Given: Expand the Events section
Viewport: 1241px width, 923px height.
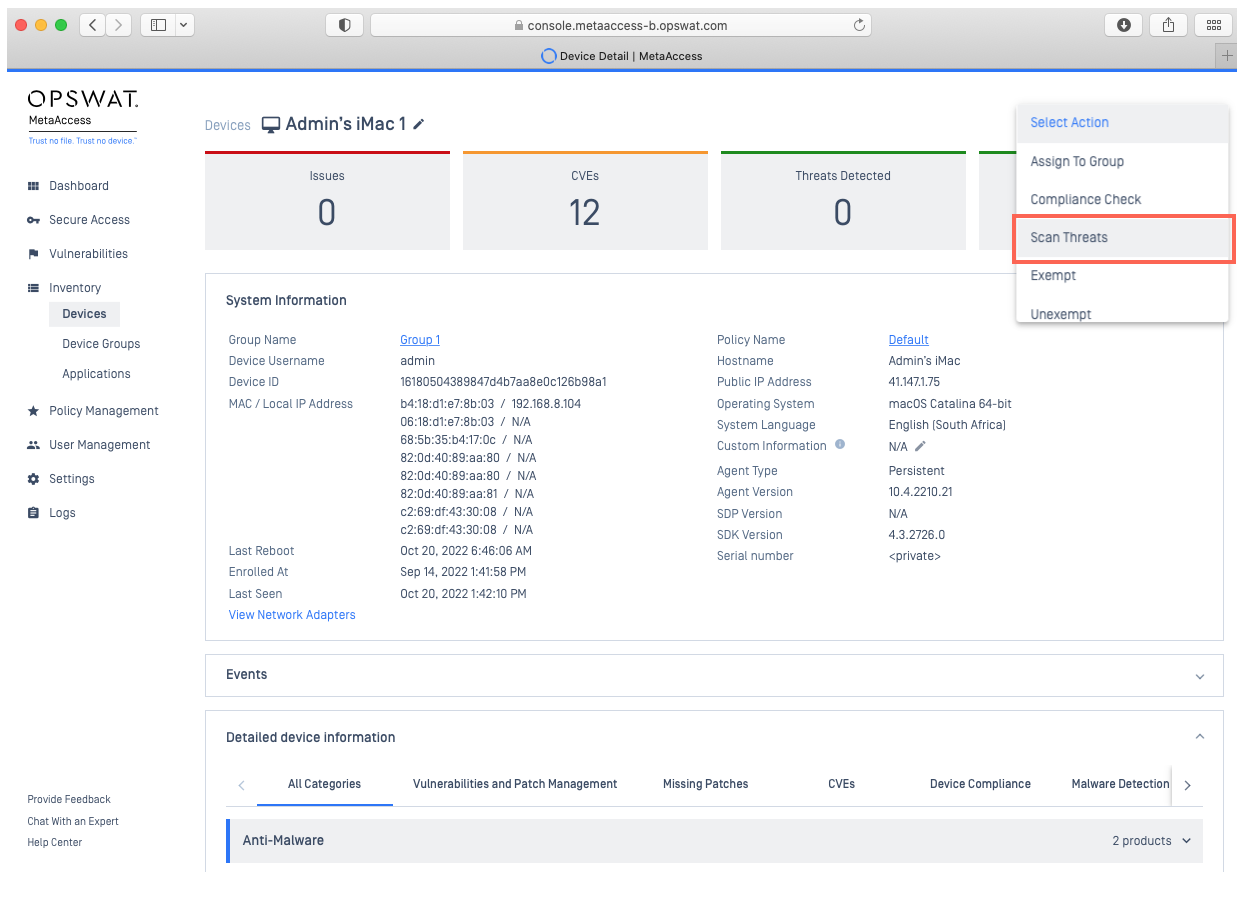Looking at the screenshot, I should [1200, 676].
